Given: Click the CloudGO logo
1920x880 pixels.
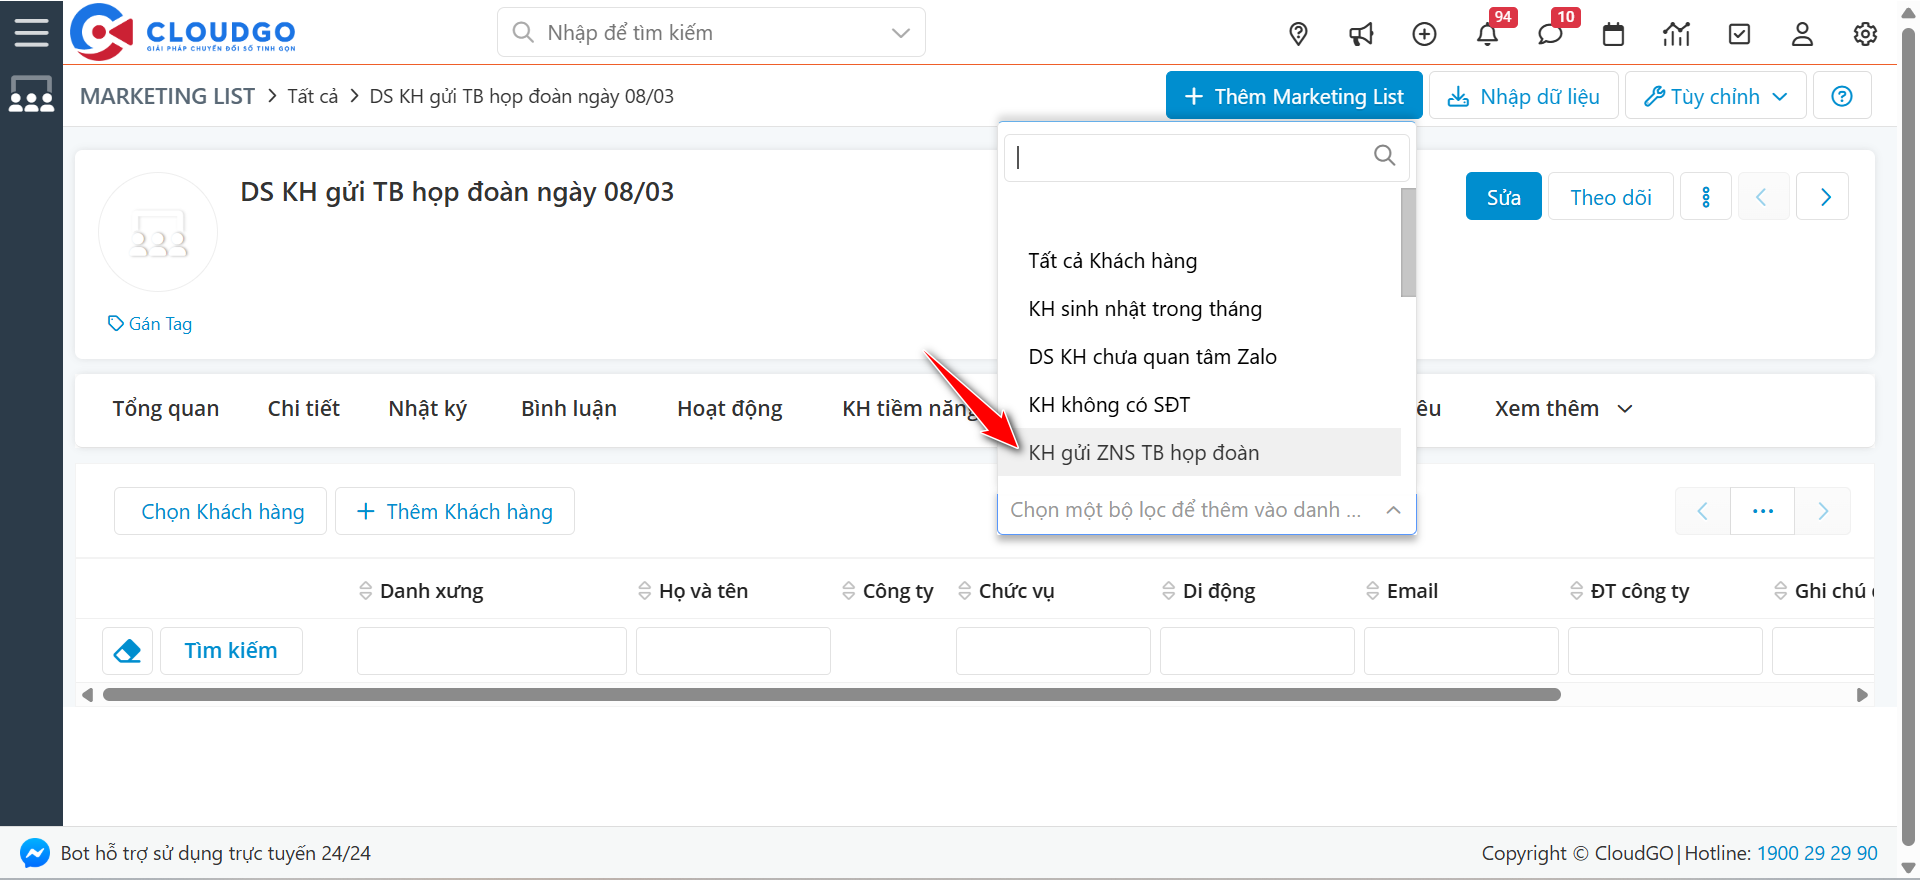Looking at the screenshot, I should [x=183, y=32].
